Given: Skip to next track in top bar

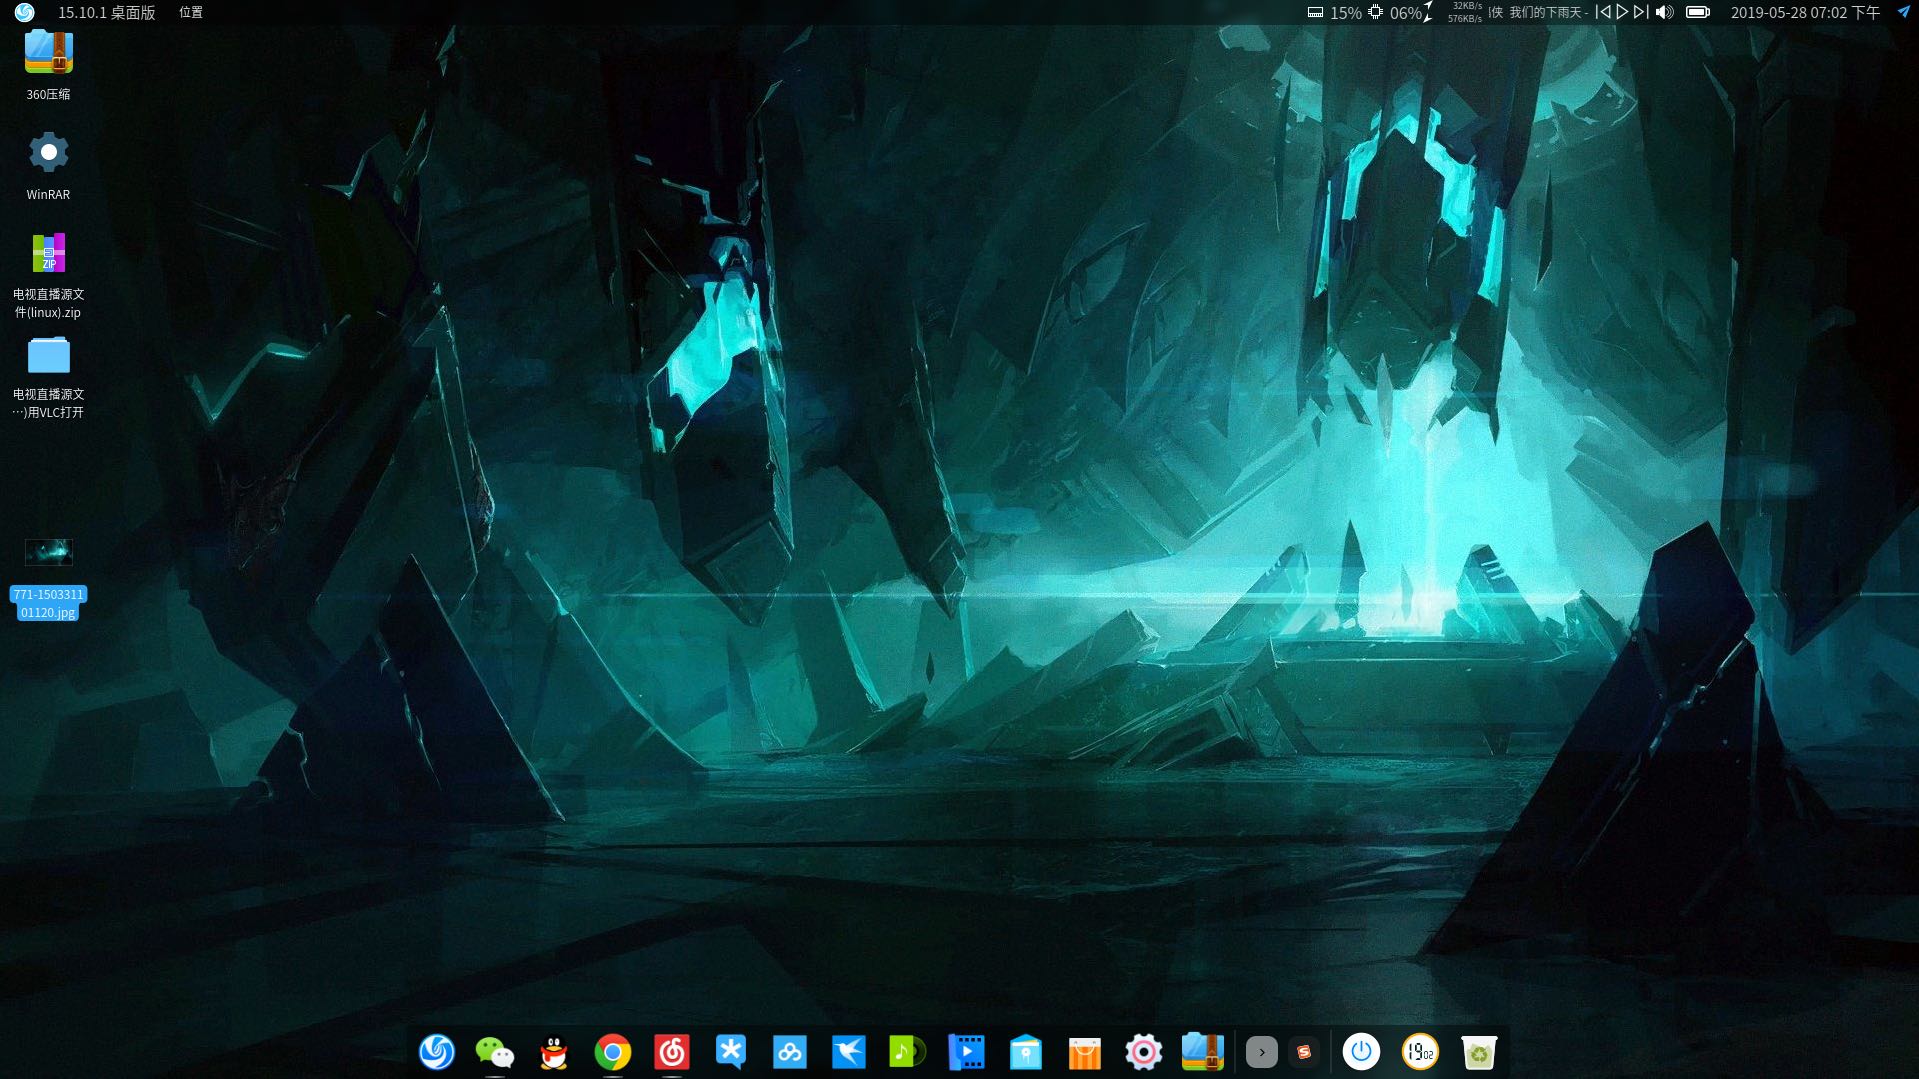Looking at the screenshot, I should click(1641, 12).
